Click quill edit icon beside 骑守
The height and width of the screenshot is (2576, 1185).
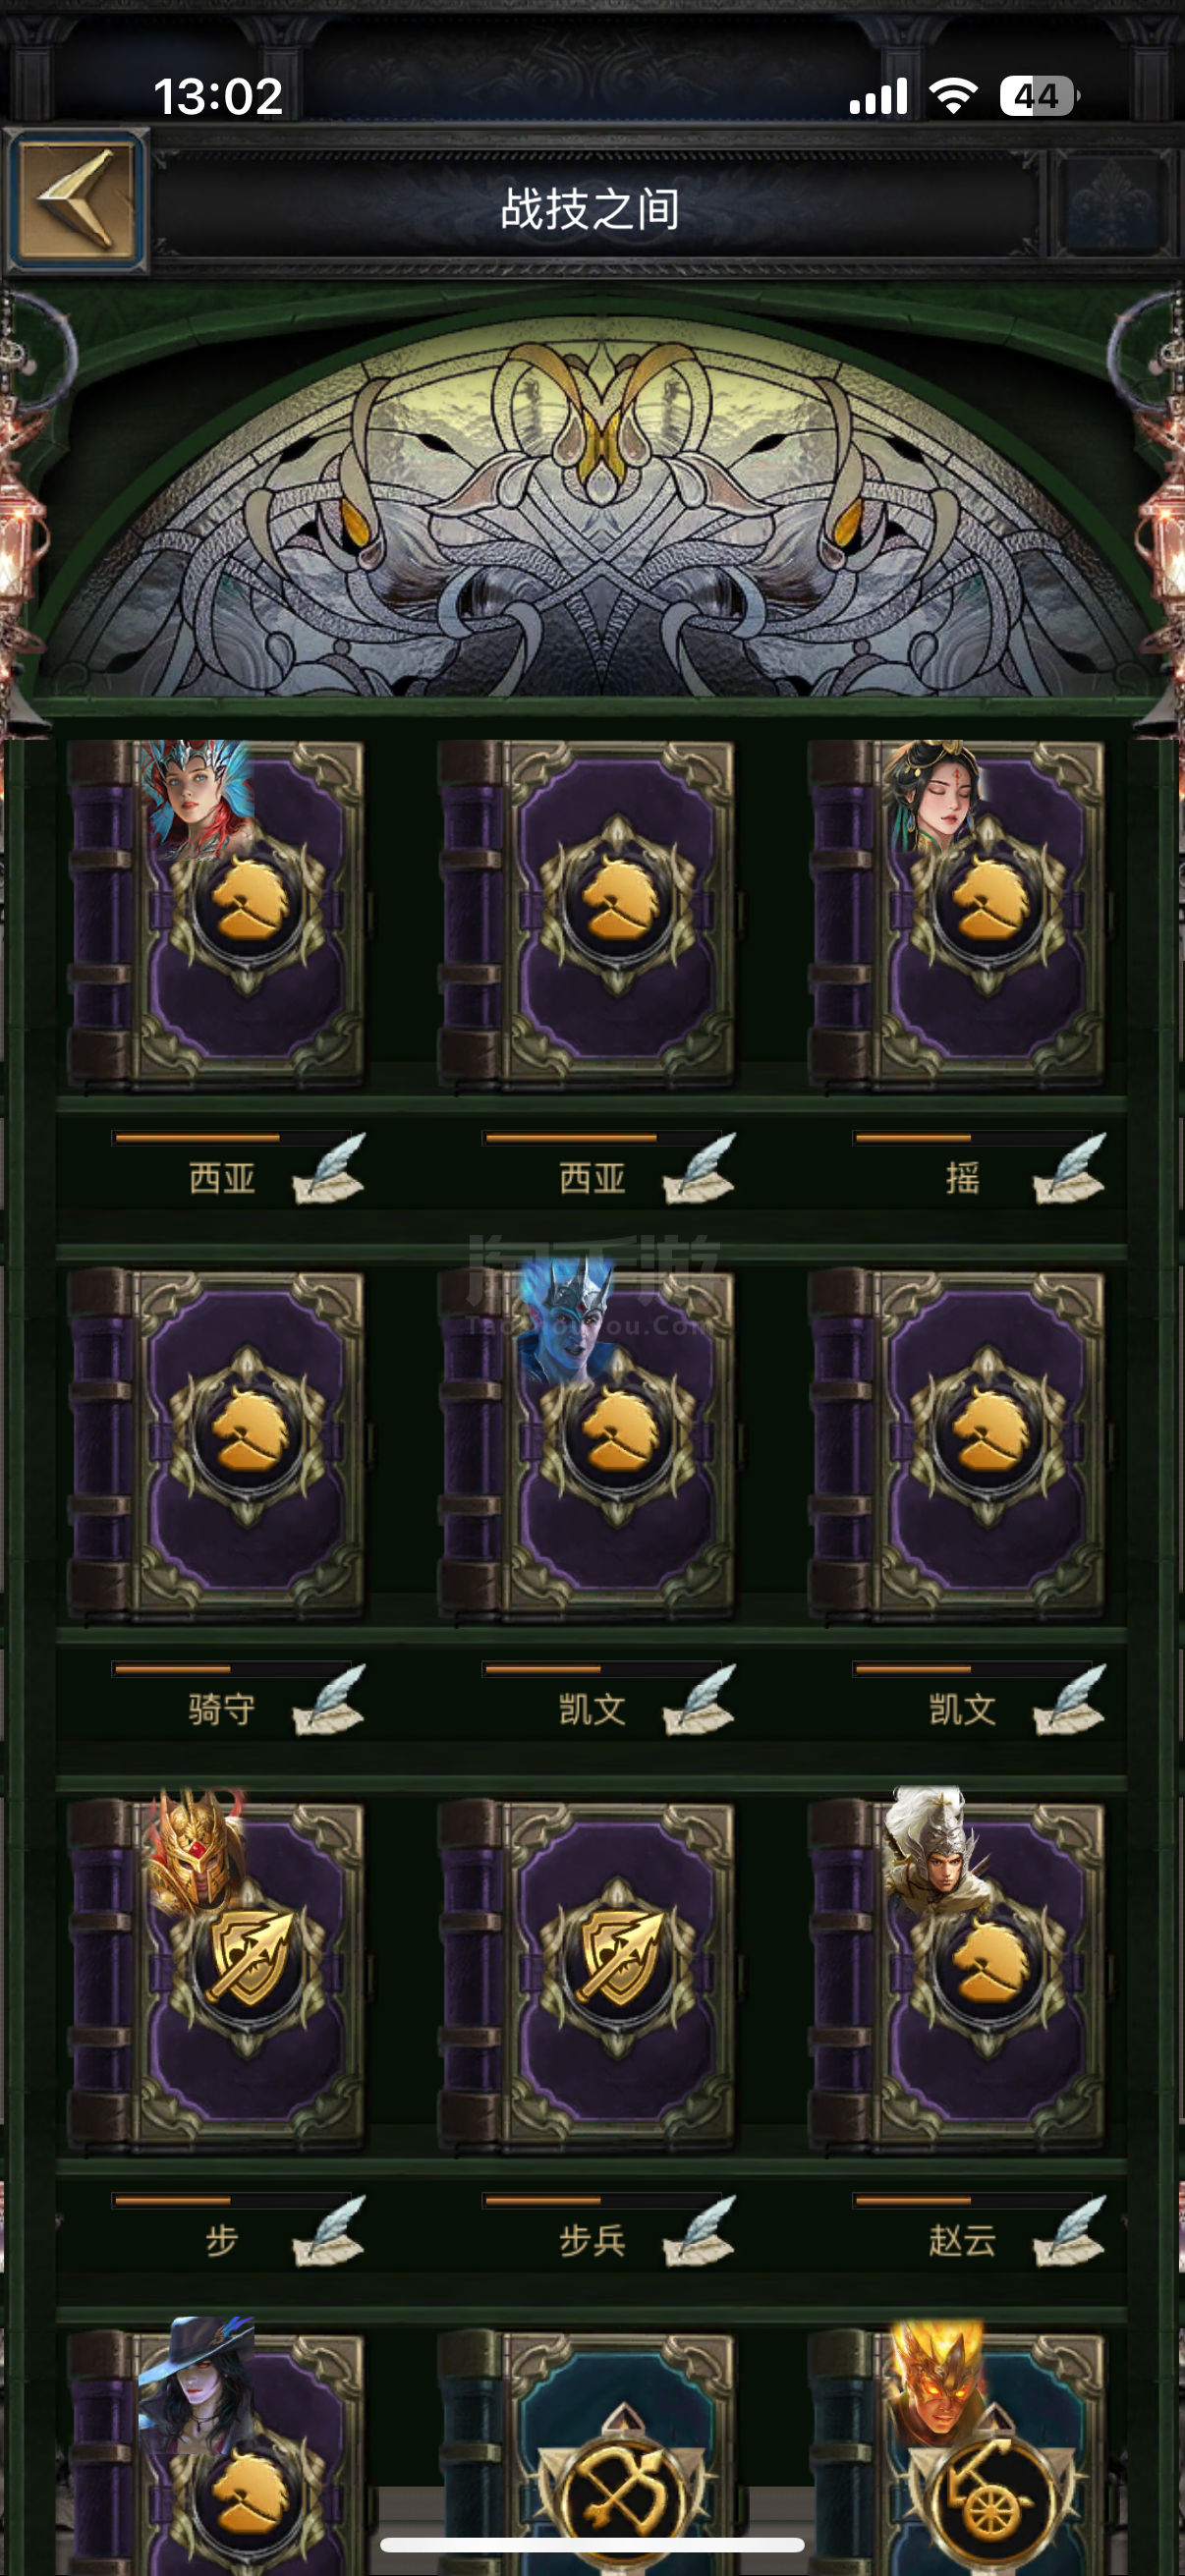point(328,1700)
